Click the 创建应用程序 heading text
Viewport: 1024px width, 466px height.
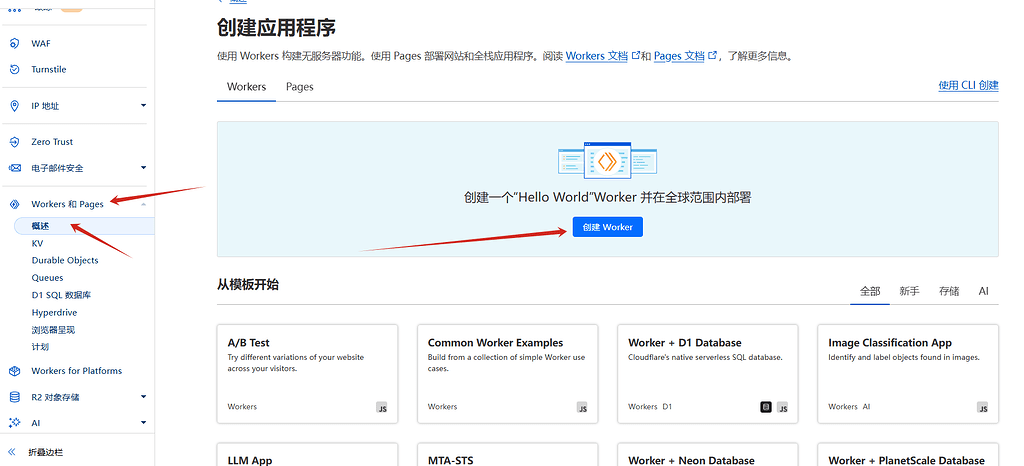click(x=276, y=28)
